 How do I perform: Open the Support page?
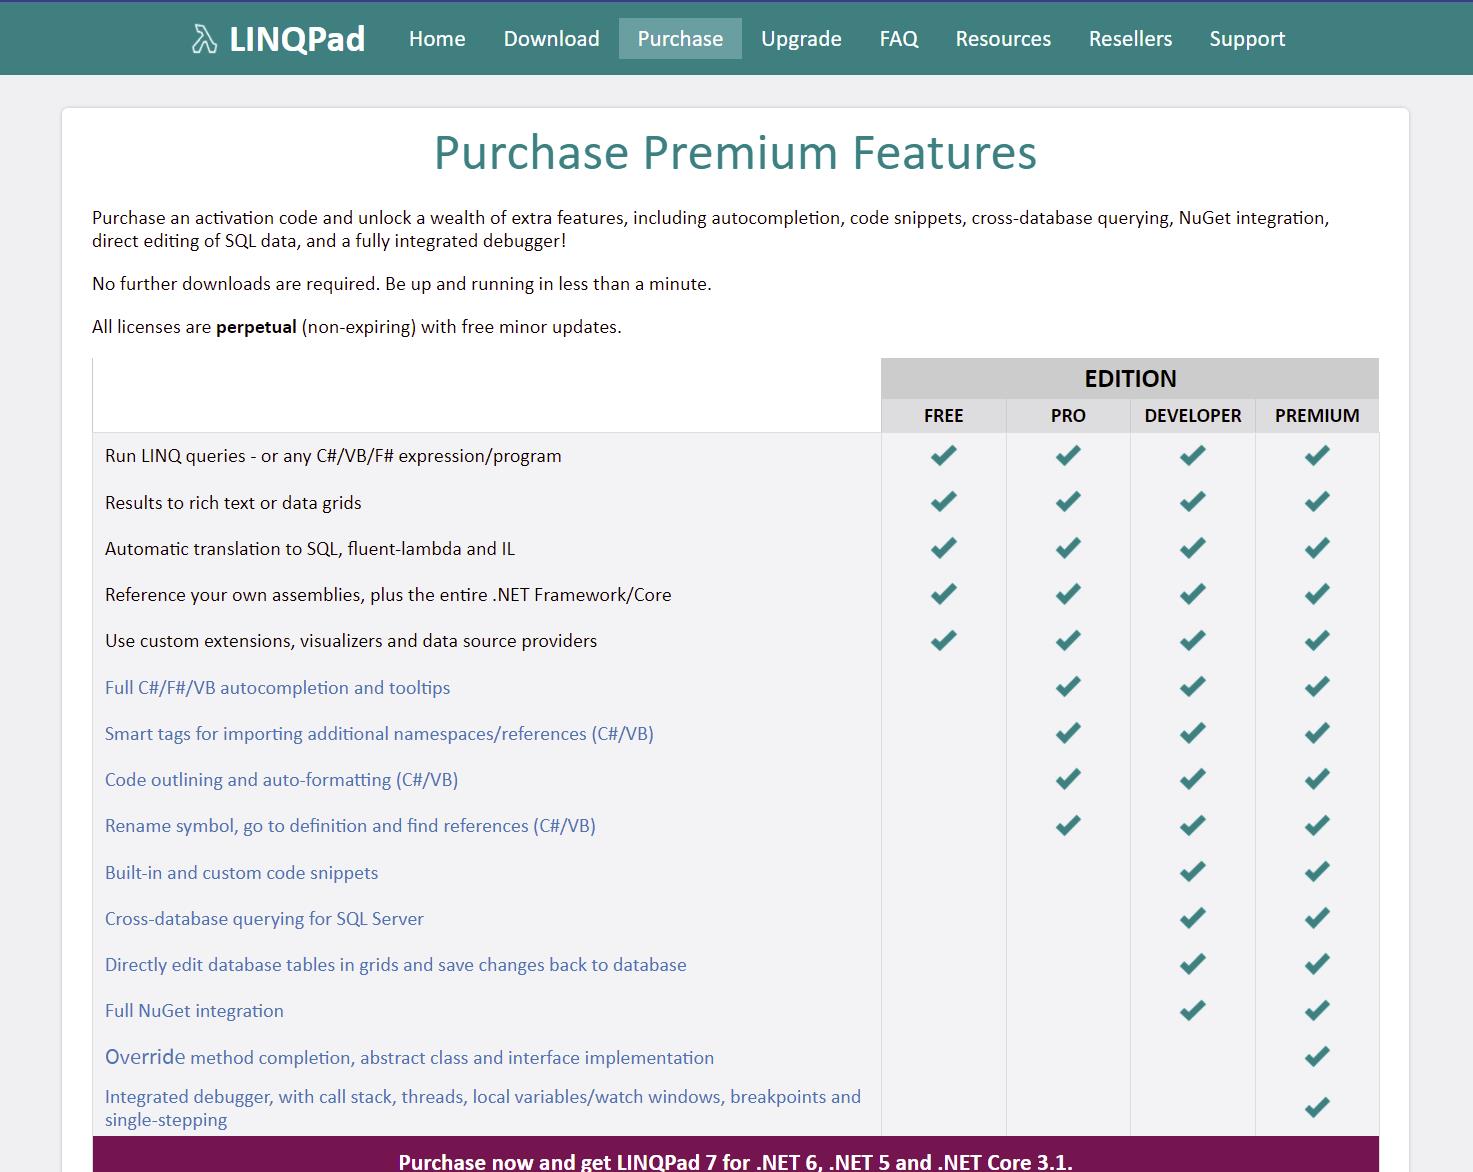pos(1247,38)
